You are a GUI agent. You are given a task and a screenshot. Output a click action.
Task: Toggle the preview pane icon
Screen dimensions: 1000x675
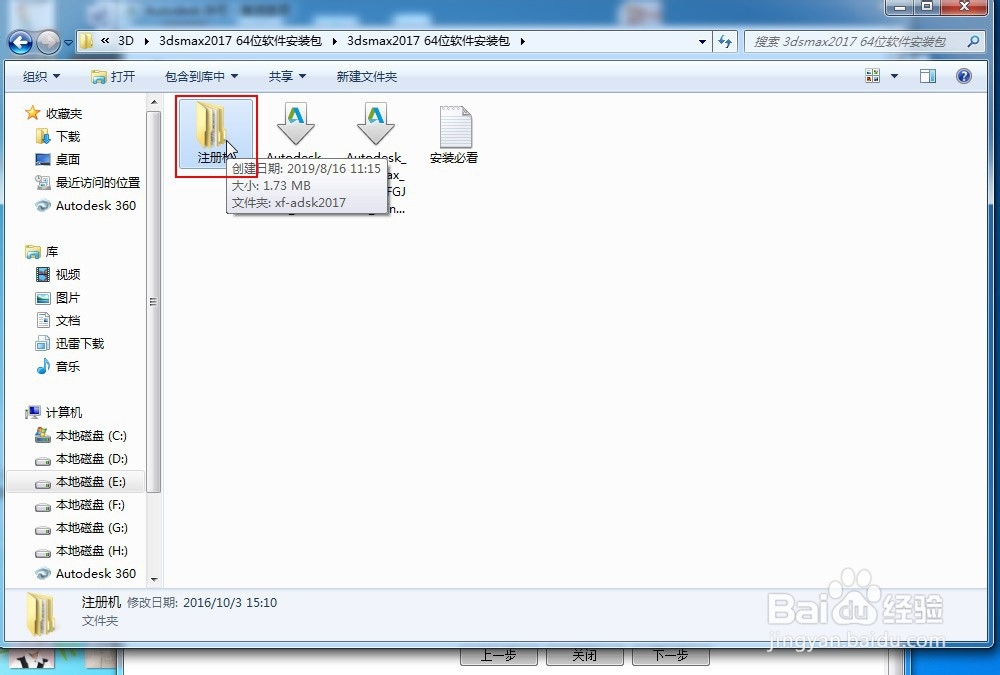click(x=928, y=77)
